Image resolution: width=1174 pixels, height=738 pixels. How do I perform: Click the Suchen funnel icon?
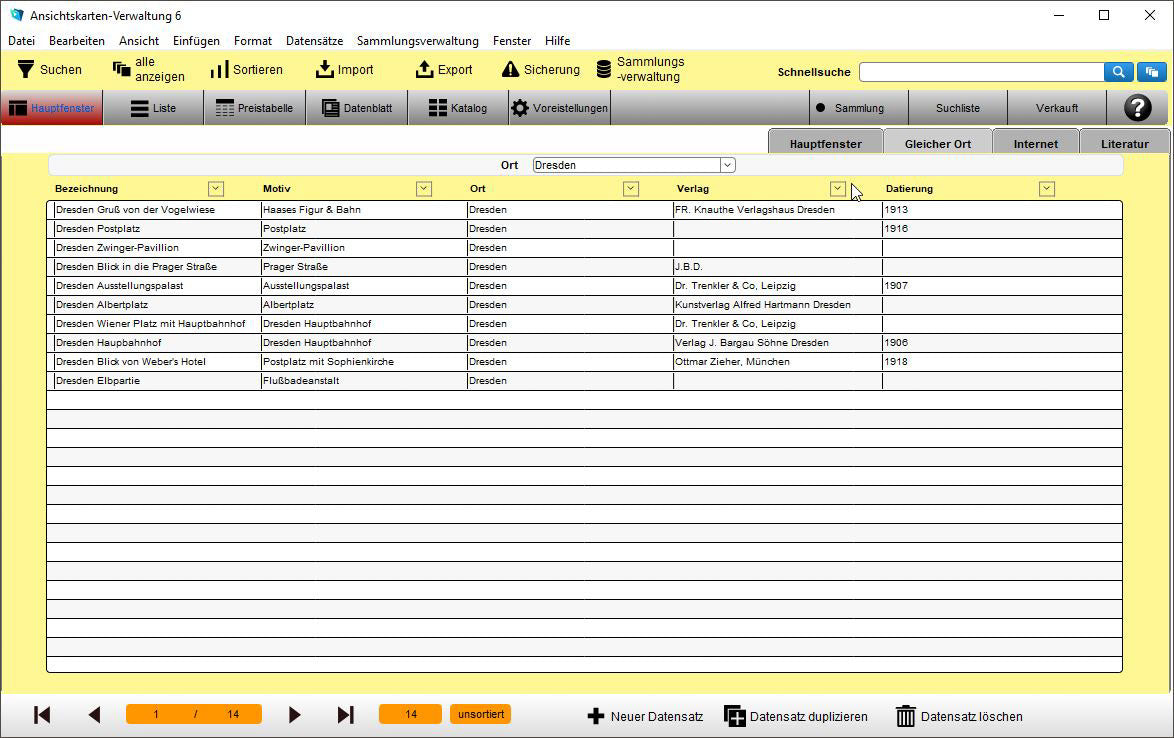tap(26, 69)
